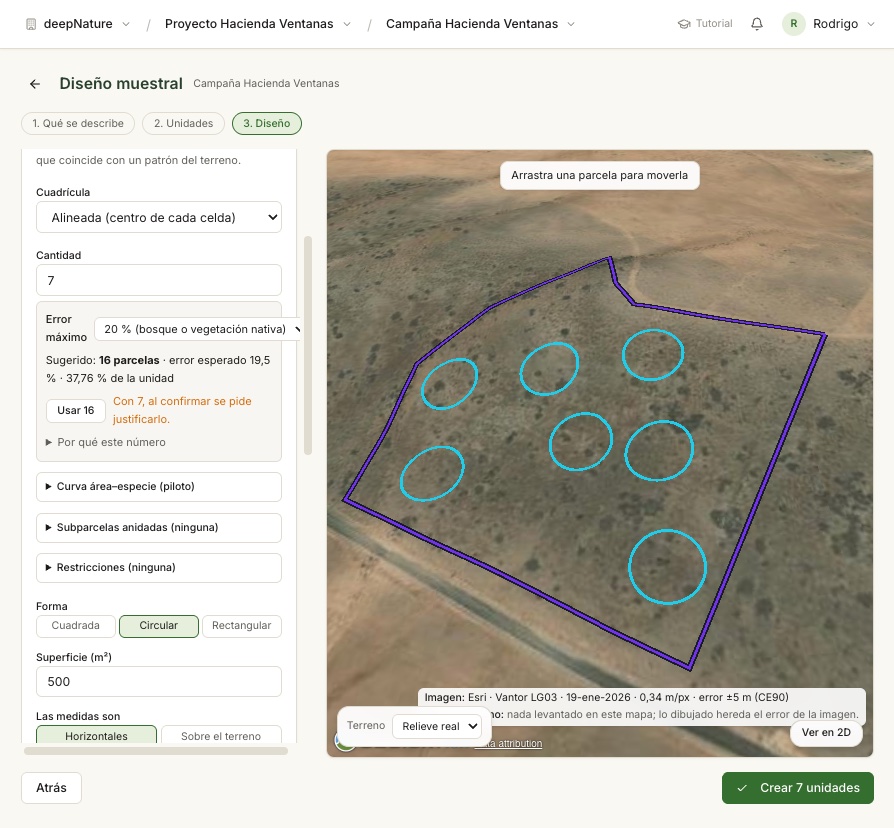Select Rectangular plot shape
The width and height of the screenshot is (894, 828).
pos(242,626)
